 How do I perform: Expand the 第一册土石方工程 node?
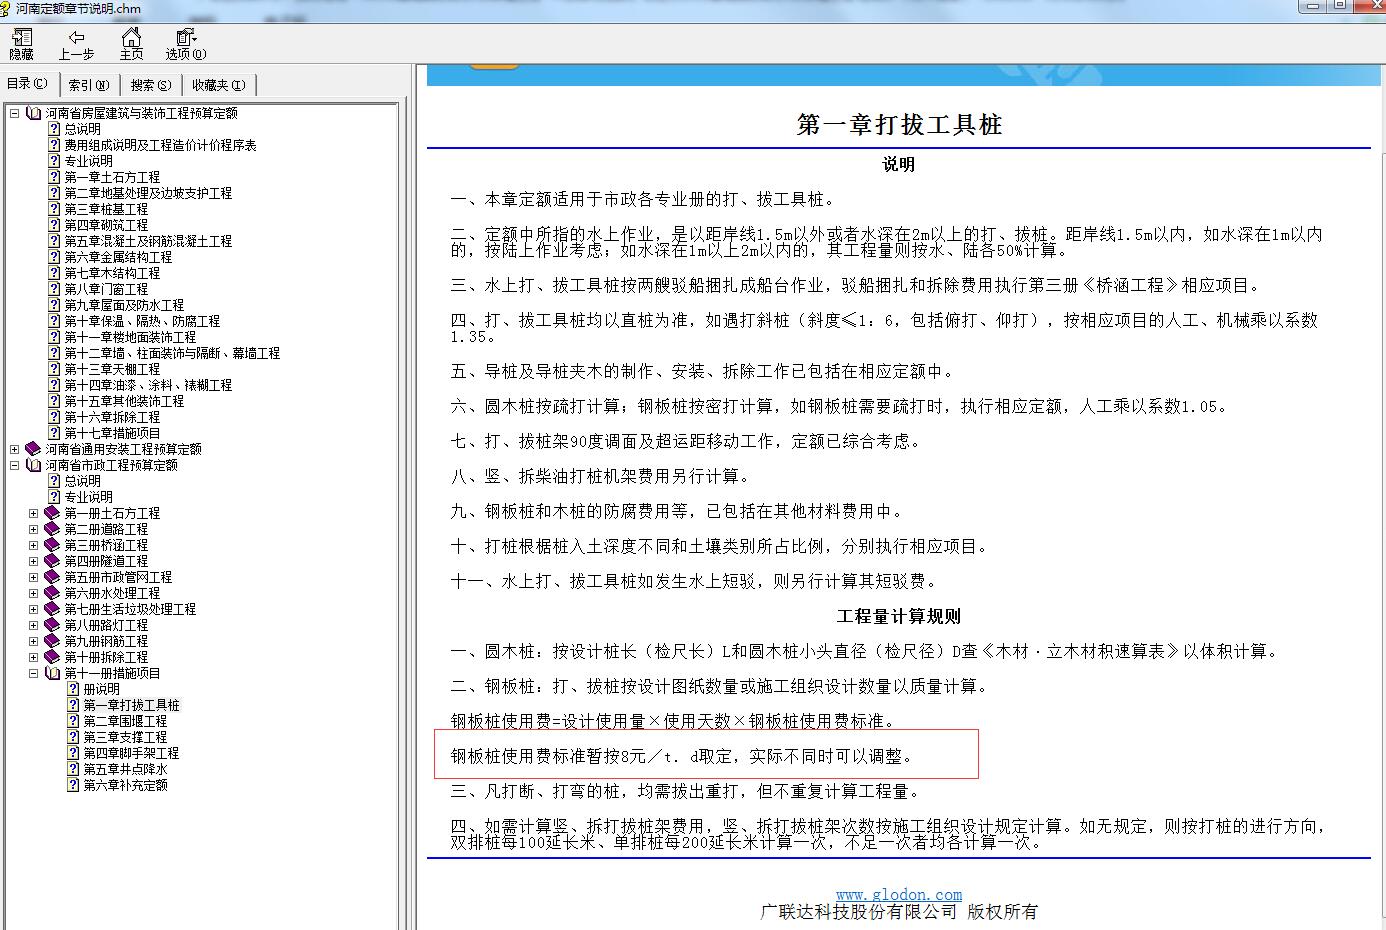coord(33,513)
